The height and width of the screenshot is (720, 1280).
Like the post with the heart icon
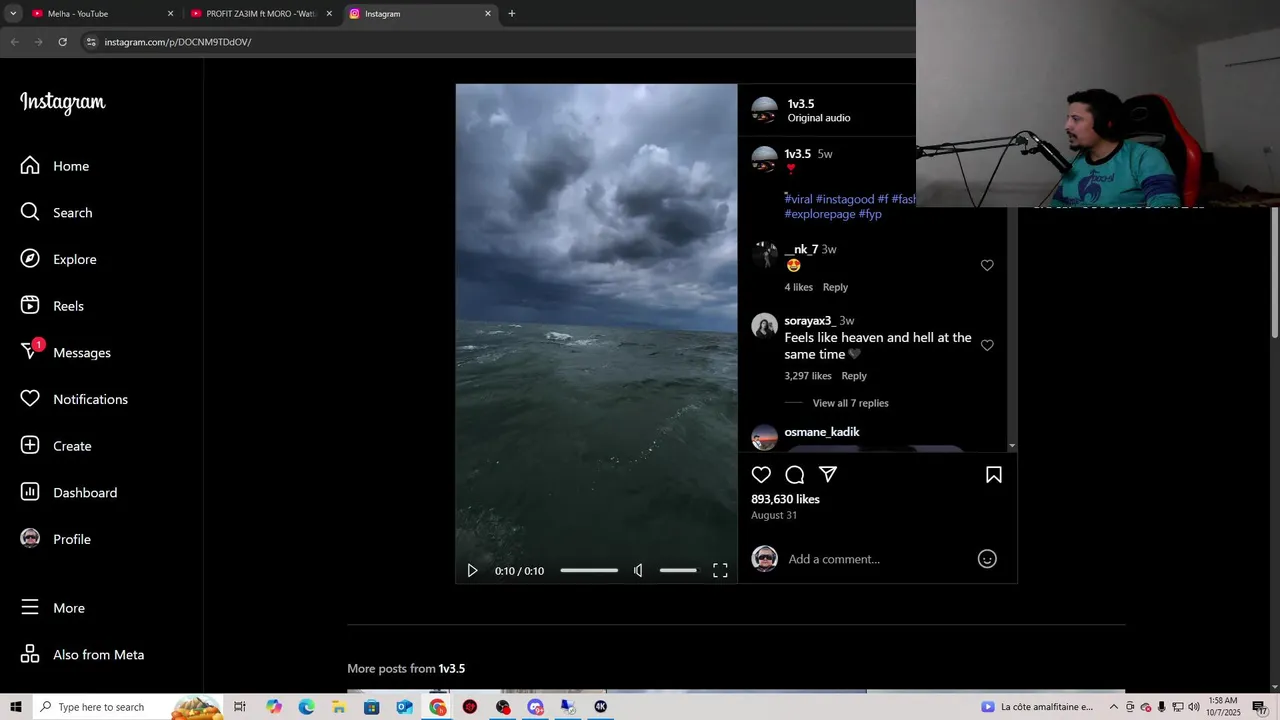[761, 475]
